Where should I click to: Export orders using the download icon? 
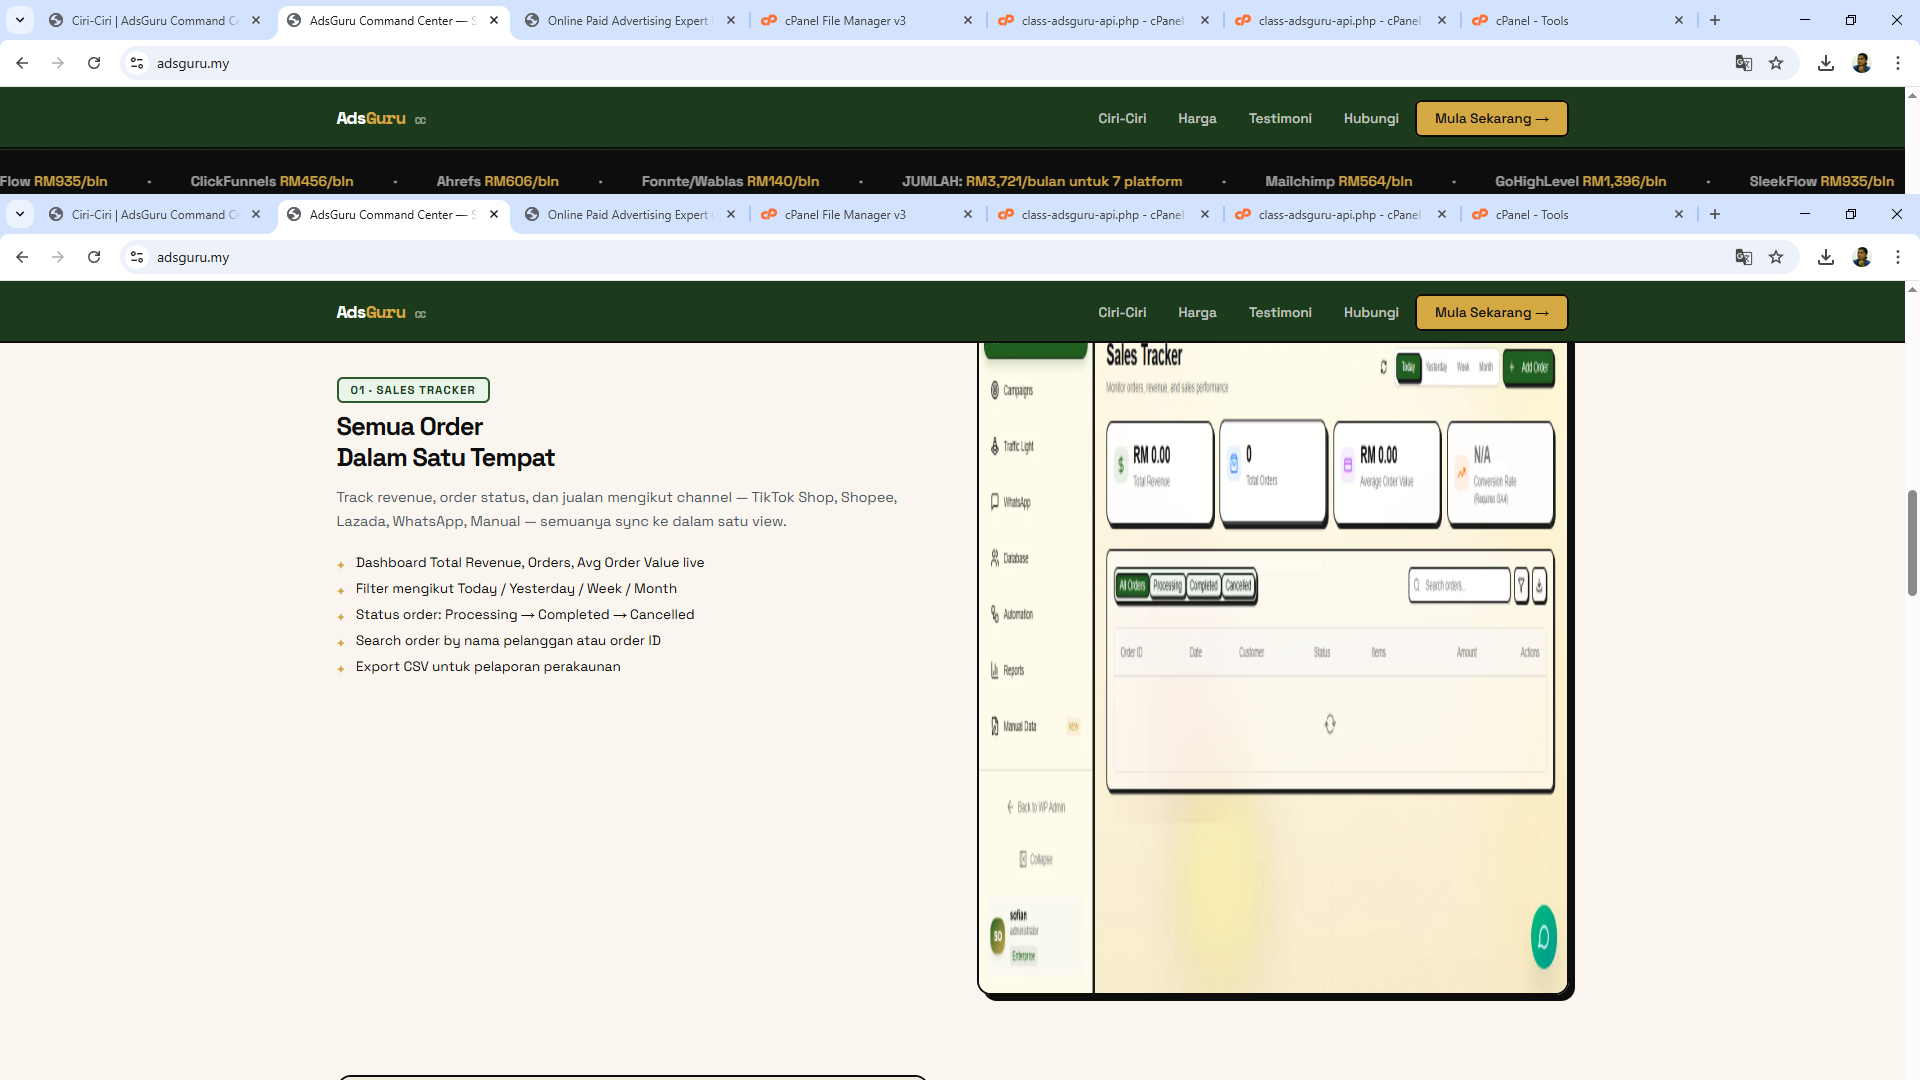[x=1540, y=587]
